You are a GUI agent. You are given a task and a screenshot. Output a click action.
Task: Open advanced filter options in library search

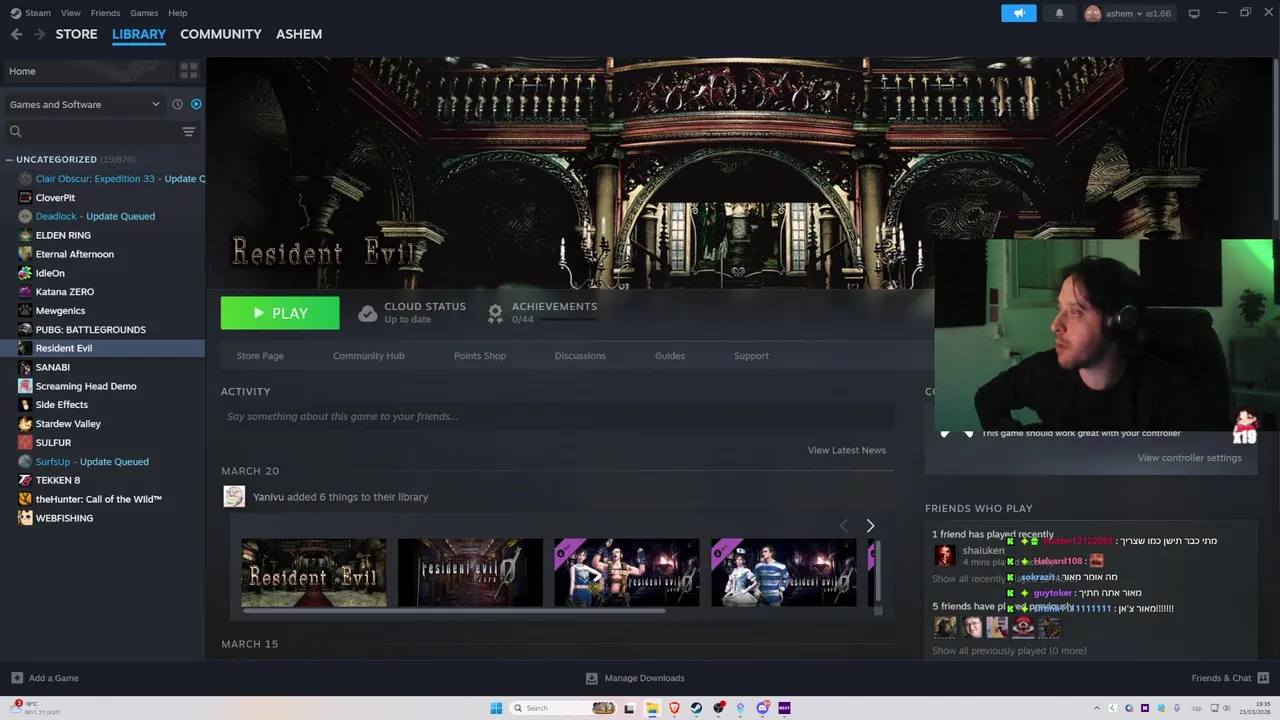coord(188,131)
